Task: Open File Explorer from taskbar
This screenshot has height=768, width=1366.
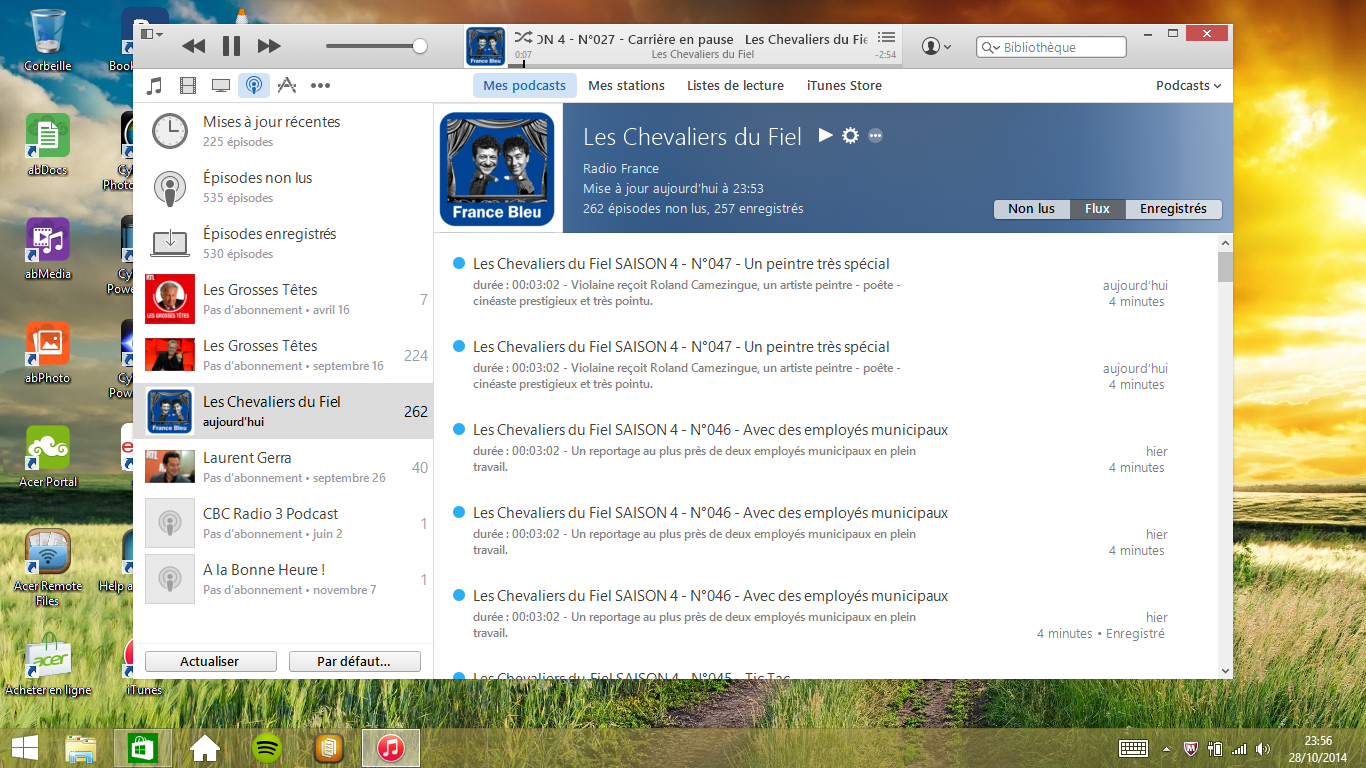Action: (81, 747)
